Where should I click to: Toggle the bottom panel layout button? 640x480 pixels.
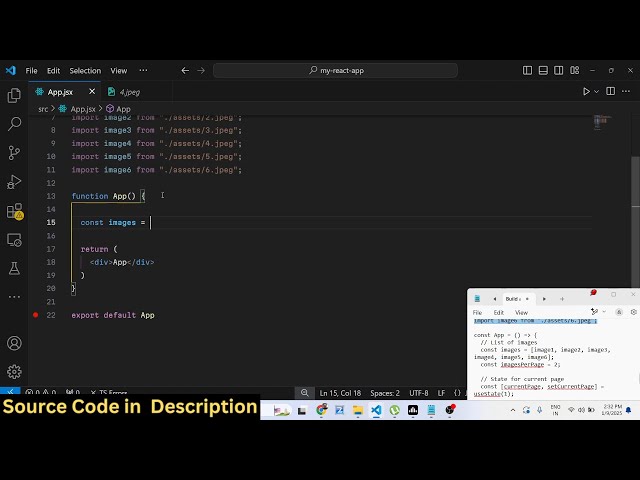542,71
